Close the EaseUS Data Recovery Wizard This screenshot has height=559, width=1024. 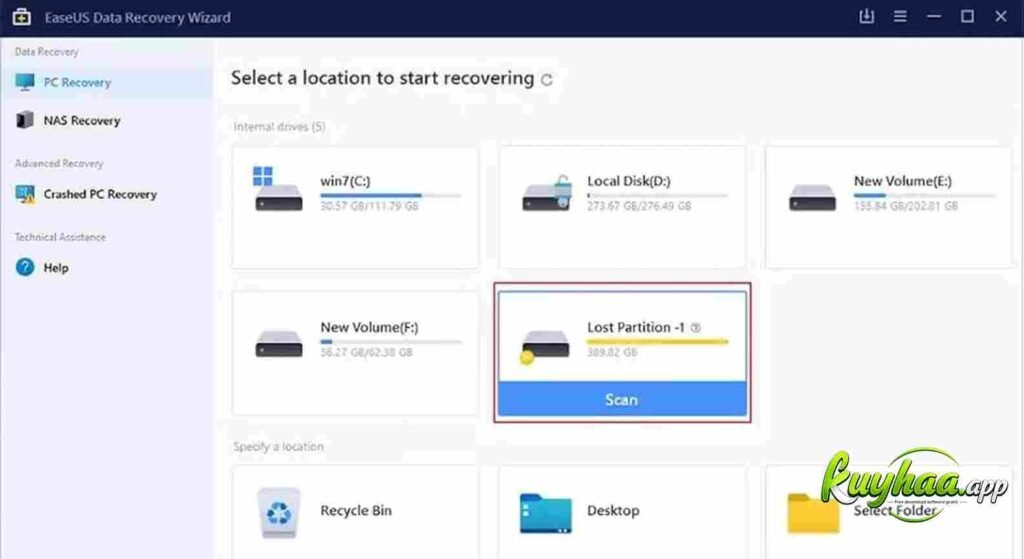pos(1000,16)
